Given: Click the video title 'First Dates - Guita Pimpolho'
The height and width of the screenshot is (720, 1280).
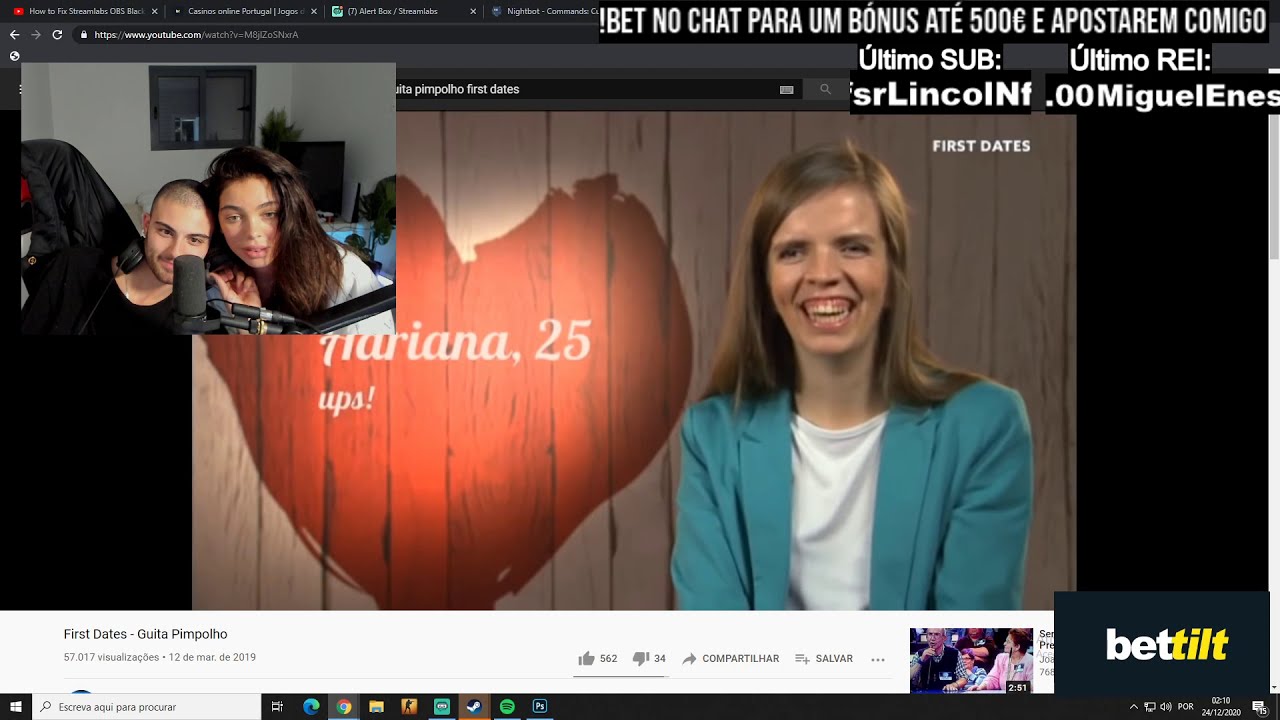Looking at the screenshot, I should click(x=146, y=634).
